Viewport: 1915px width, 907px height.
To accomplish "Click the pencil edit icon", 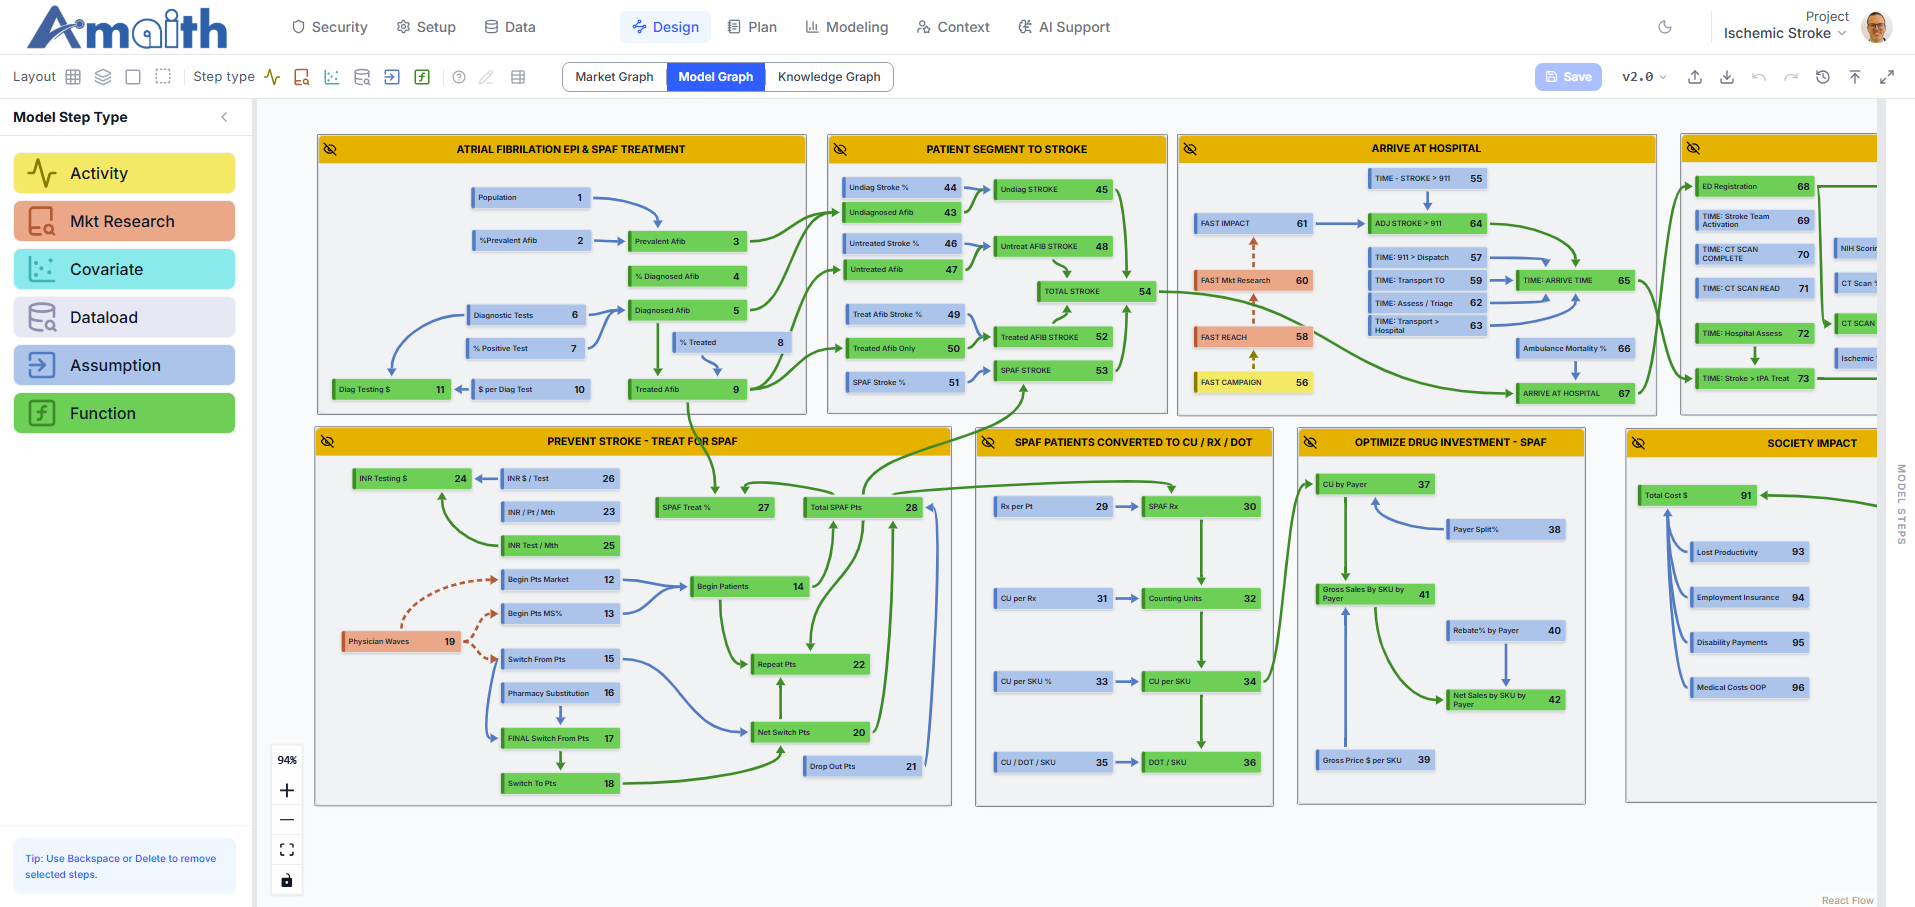I will coord(487,77).
